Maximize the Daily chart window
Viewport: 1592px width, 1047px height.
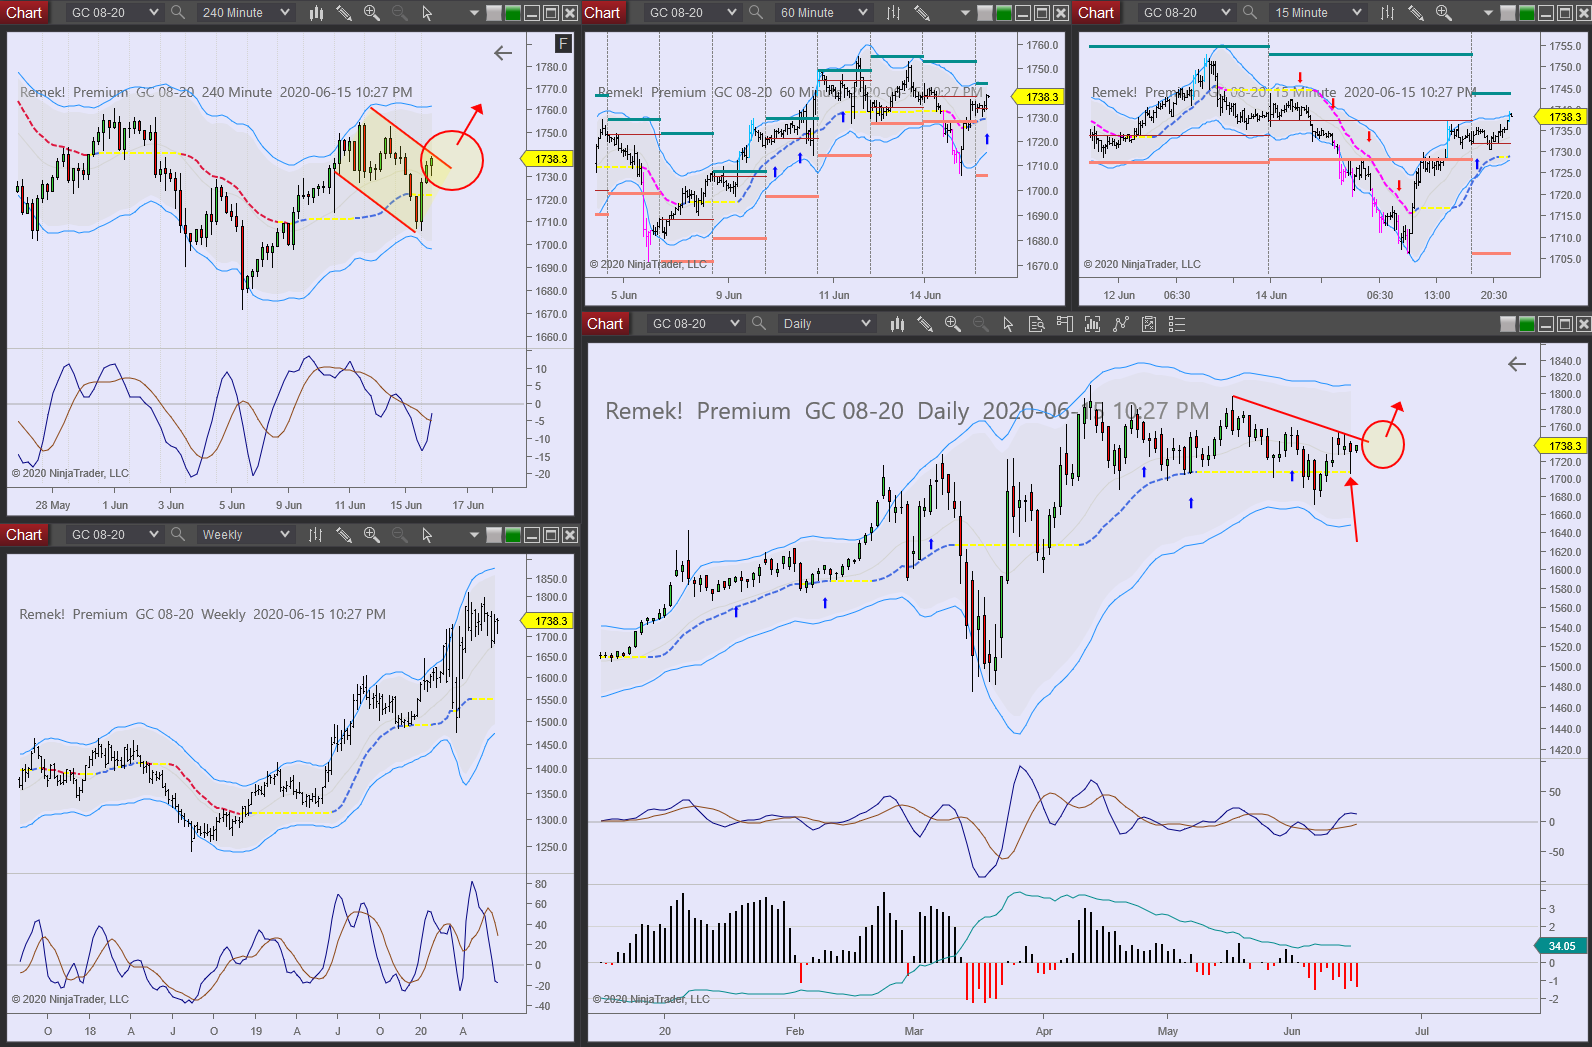[x=1565, y=324]
